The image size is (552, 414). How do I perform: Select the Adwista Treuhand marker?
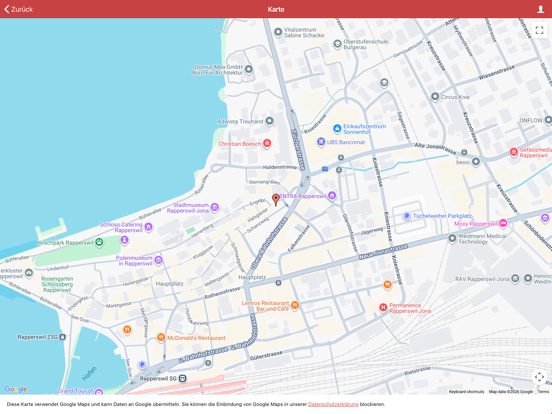269,121
